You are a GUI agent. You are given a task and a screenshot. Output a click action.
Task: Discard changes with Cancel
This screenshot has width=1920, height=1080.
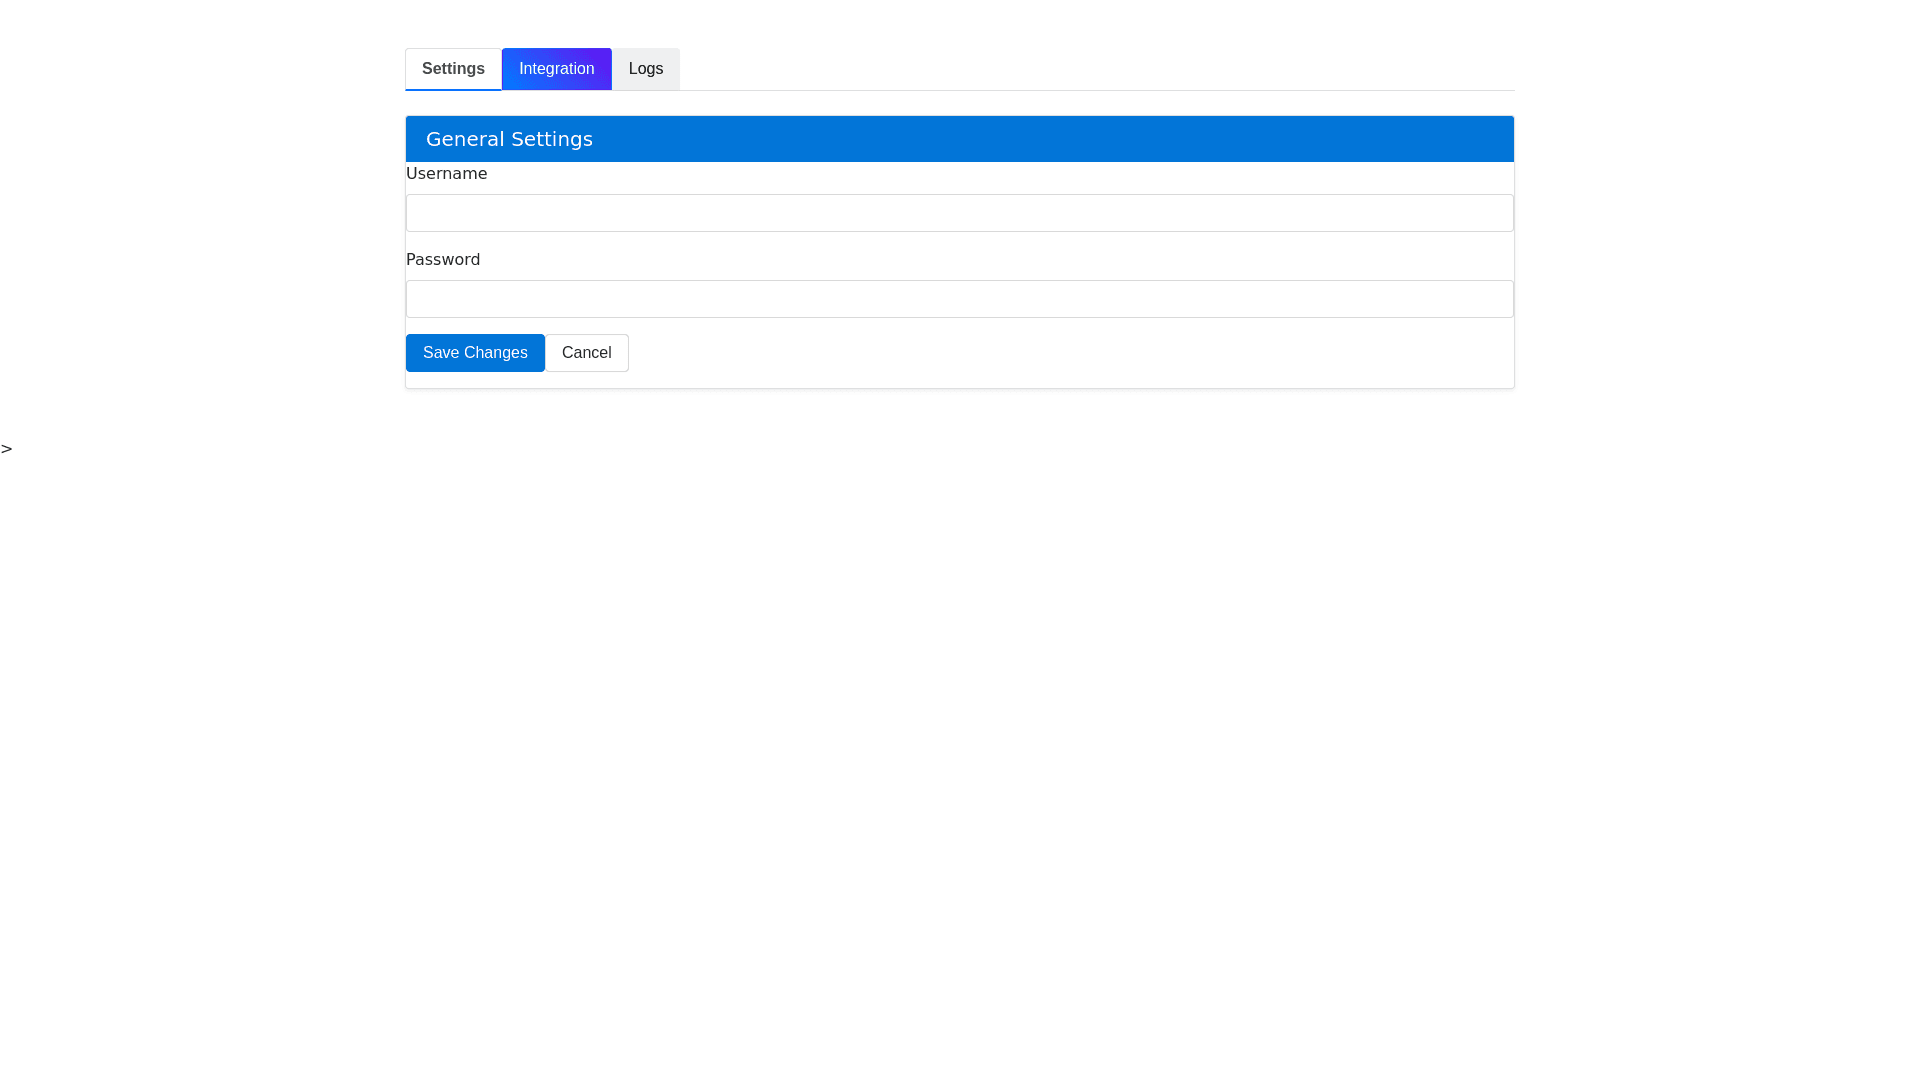pyautogui.click(x=586, y=353)
